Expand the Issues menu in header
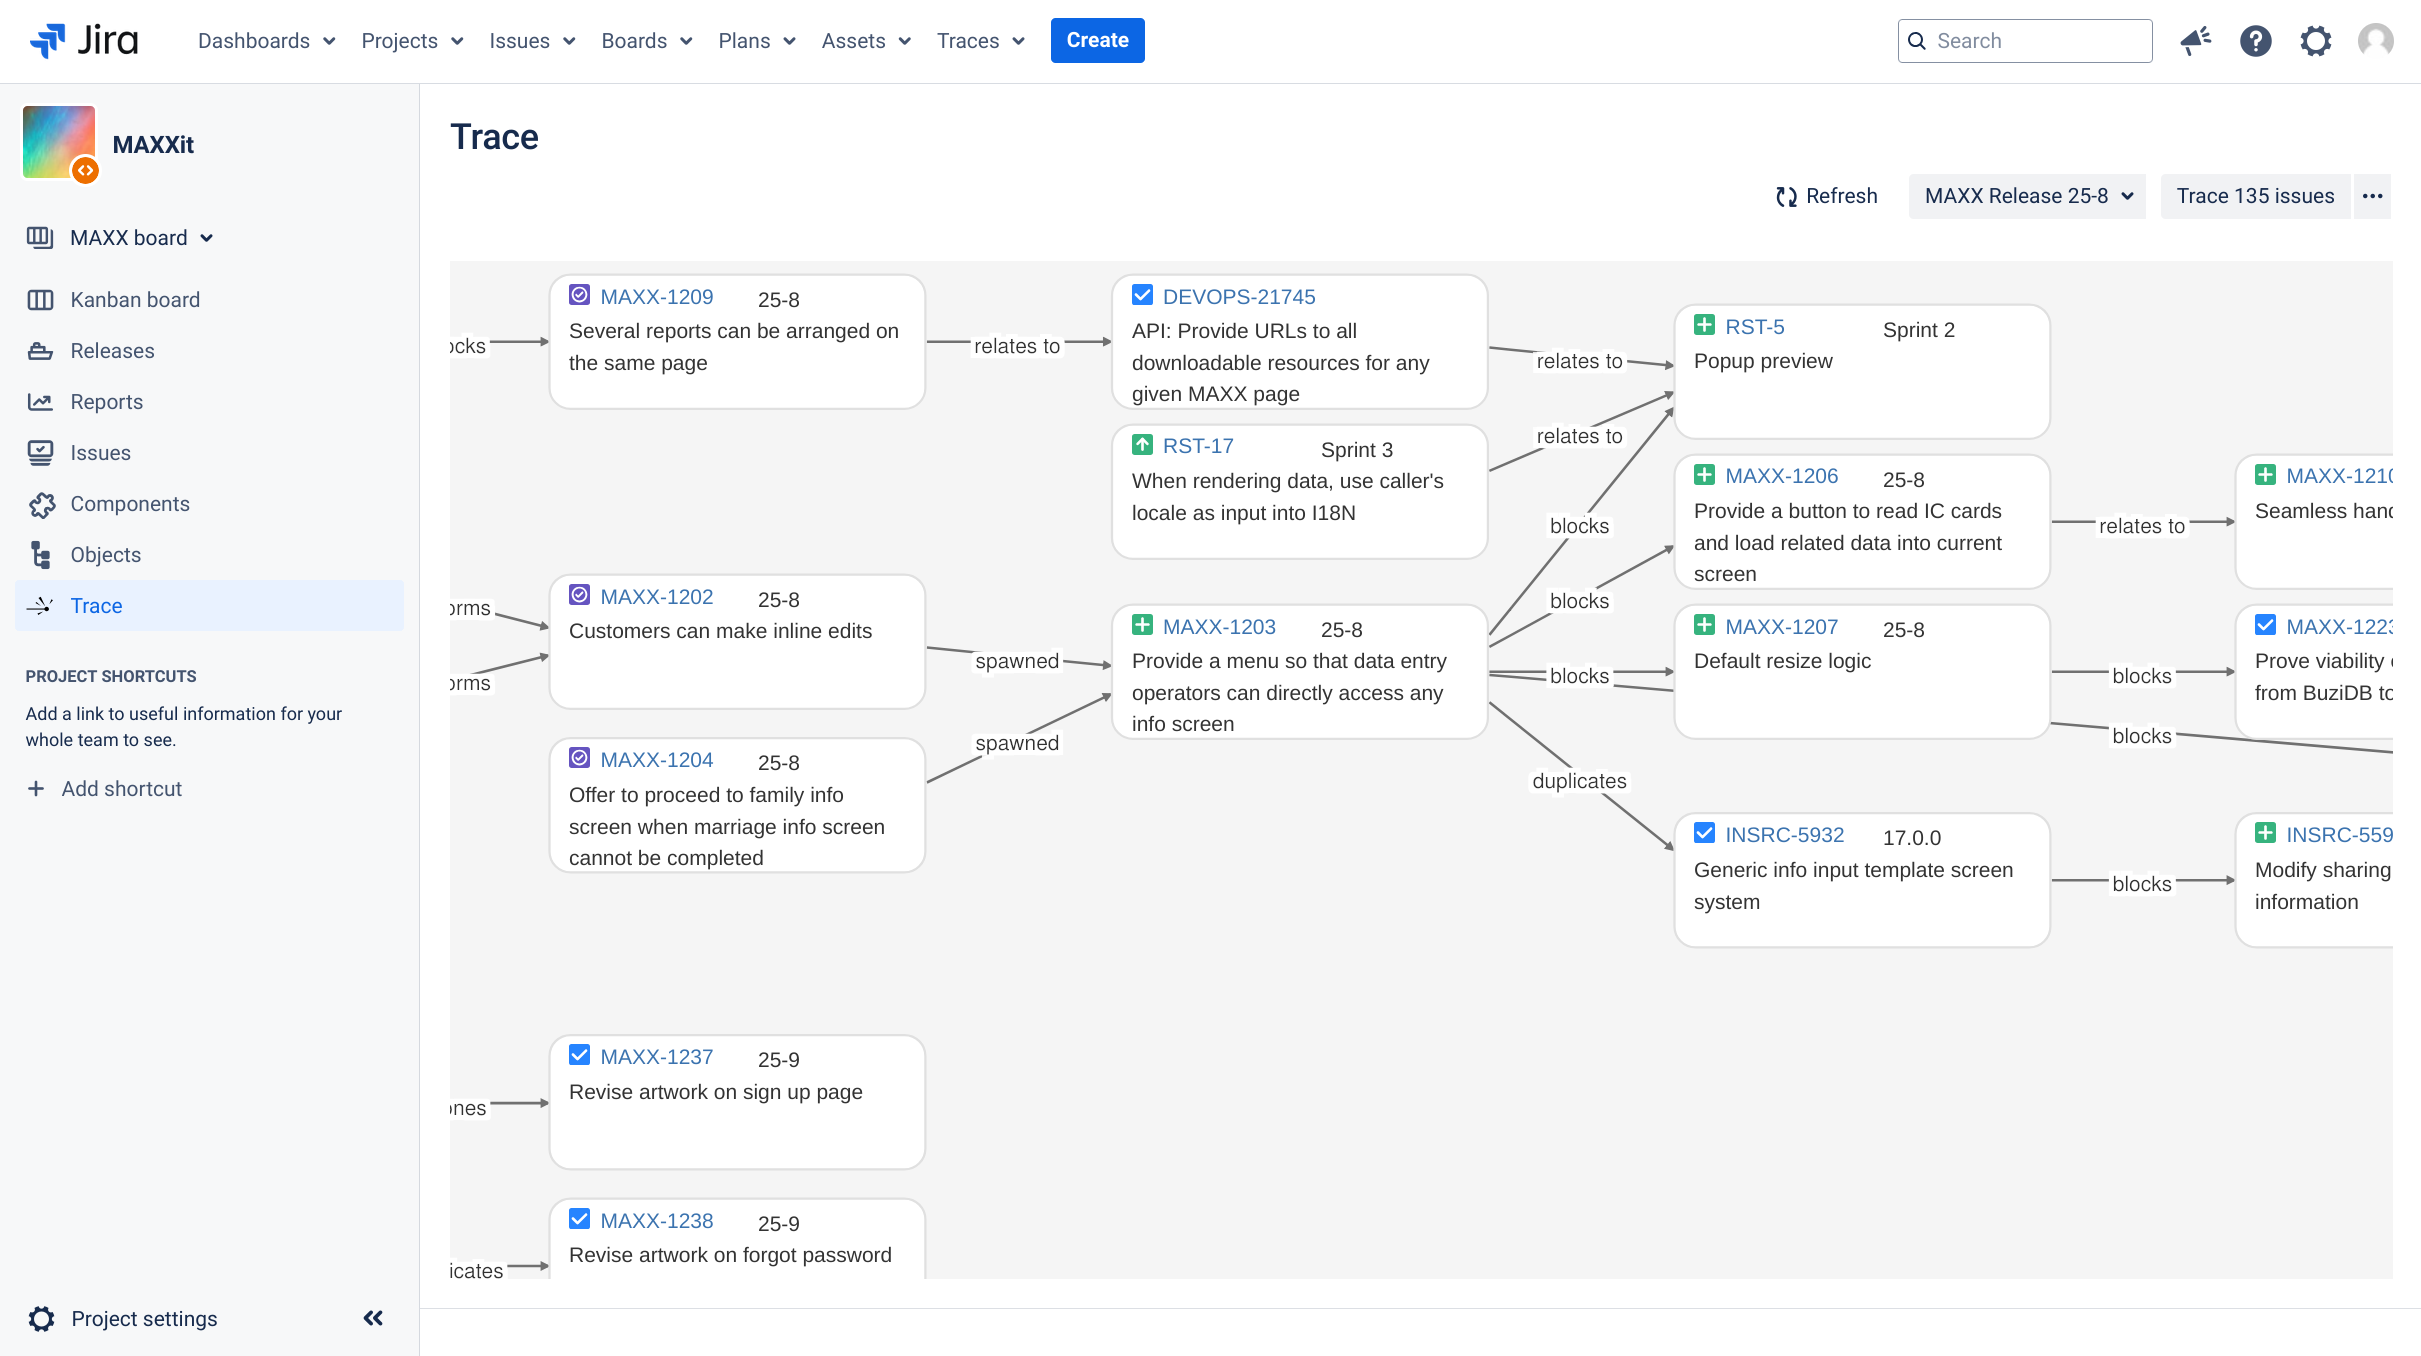 [532, 41]
